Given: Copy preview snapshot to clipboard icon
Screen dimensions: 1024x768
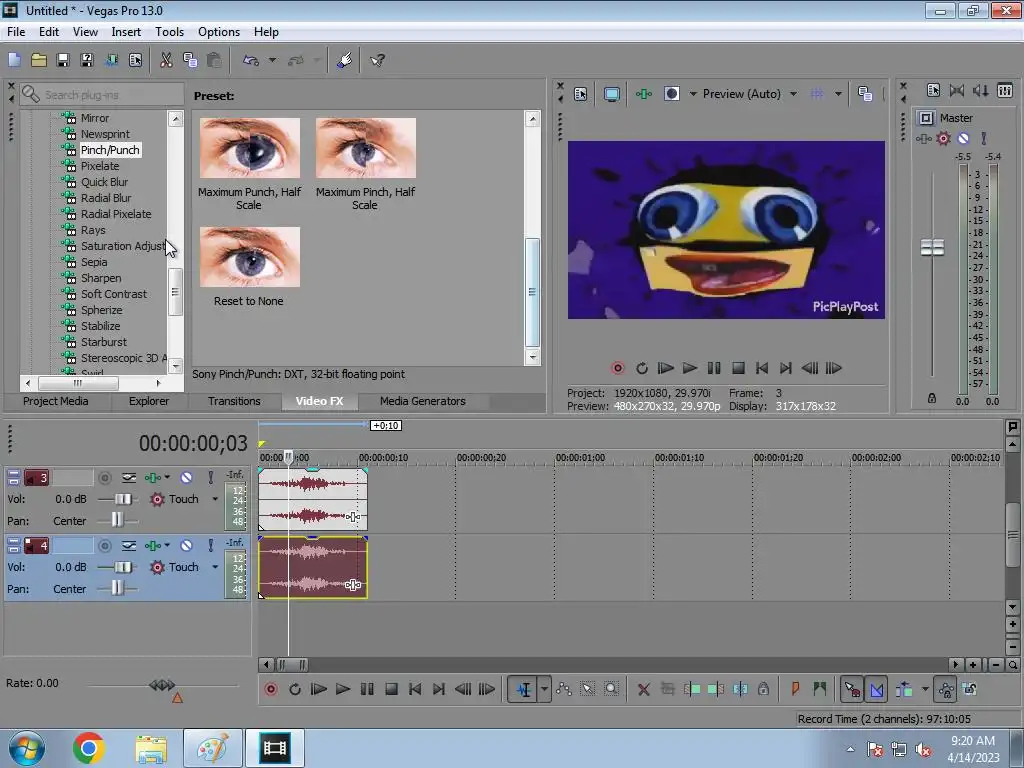Looking at the screenshot, I should (x=865, y=94).
